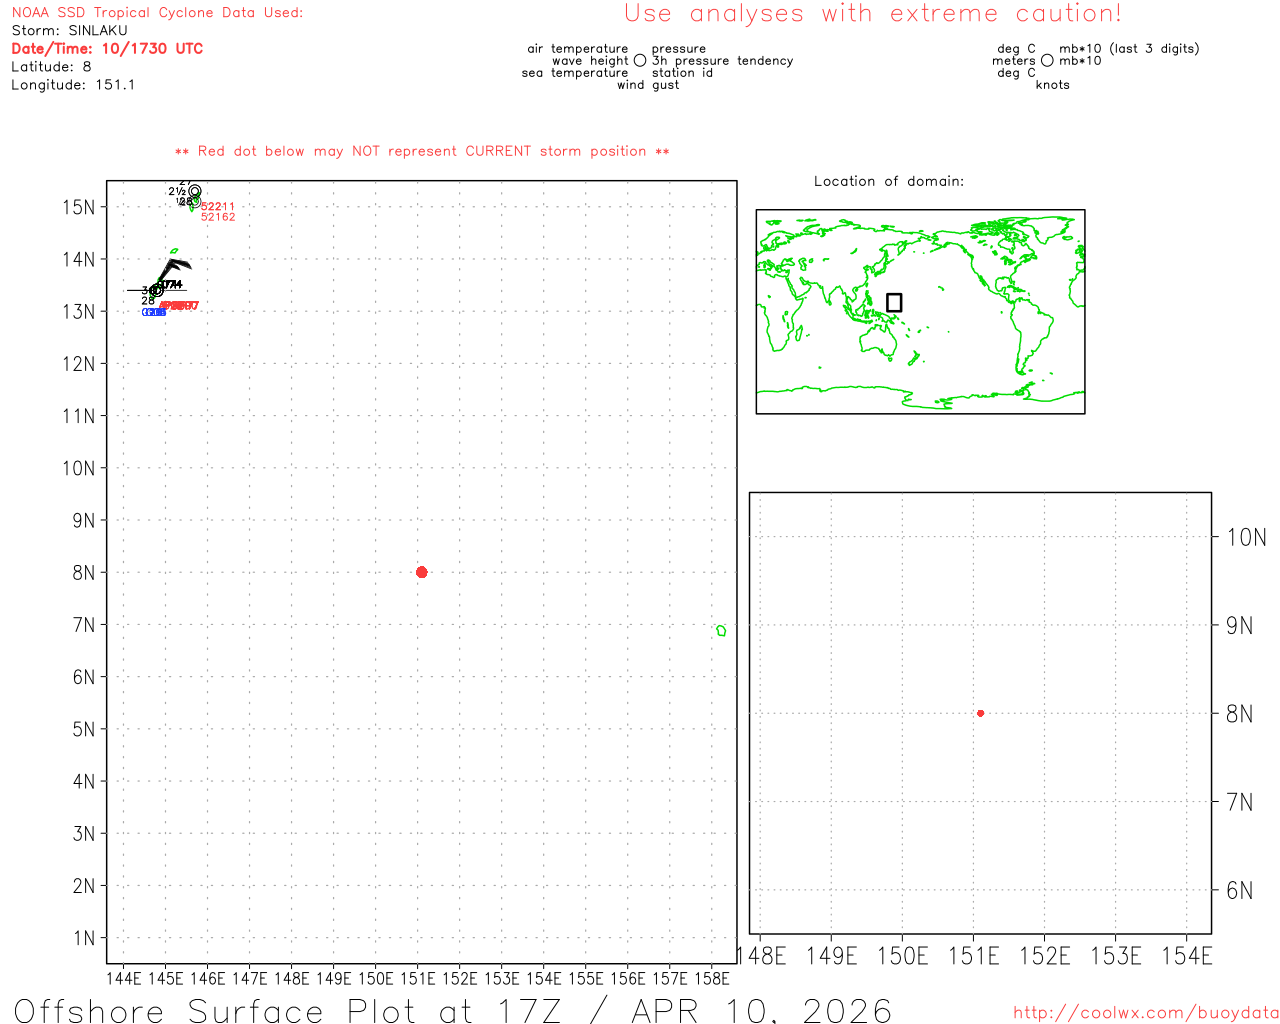Click the black domain box on world map
Viewport: 1280px width, 1024px height.
coord(894,302)
